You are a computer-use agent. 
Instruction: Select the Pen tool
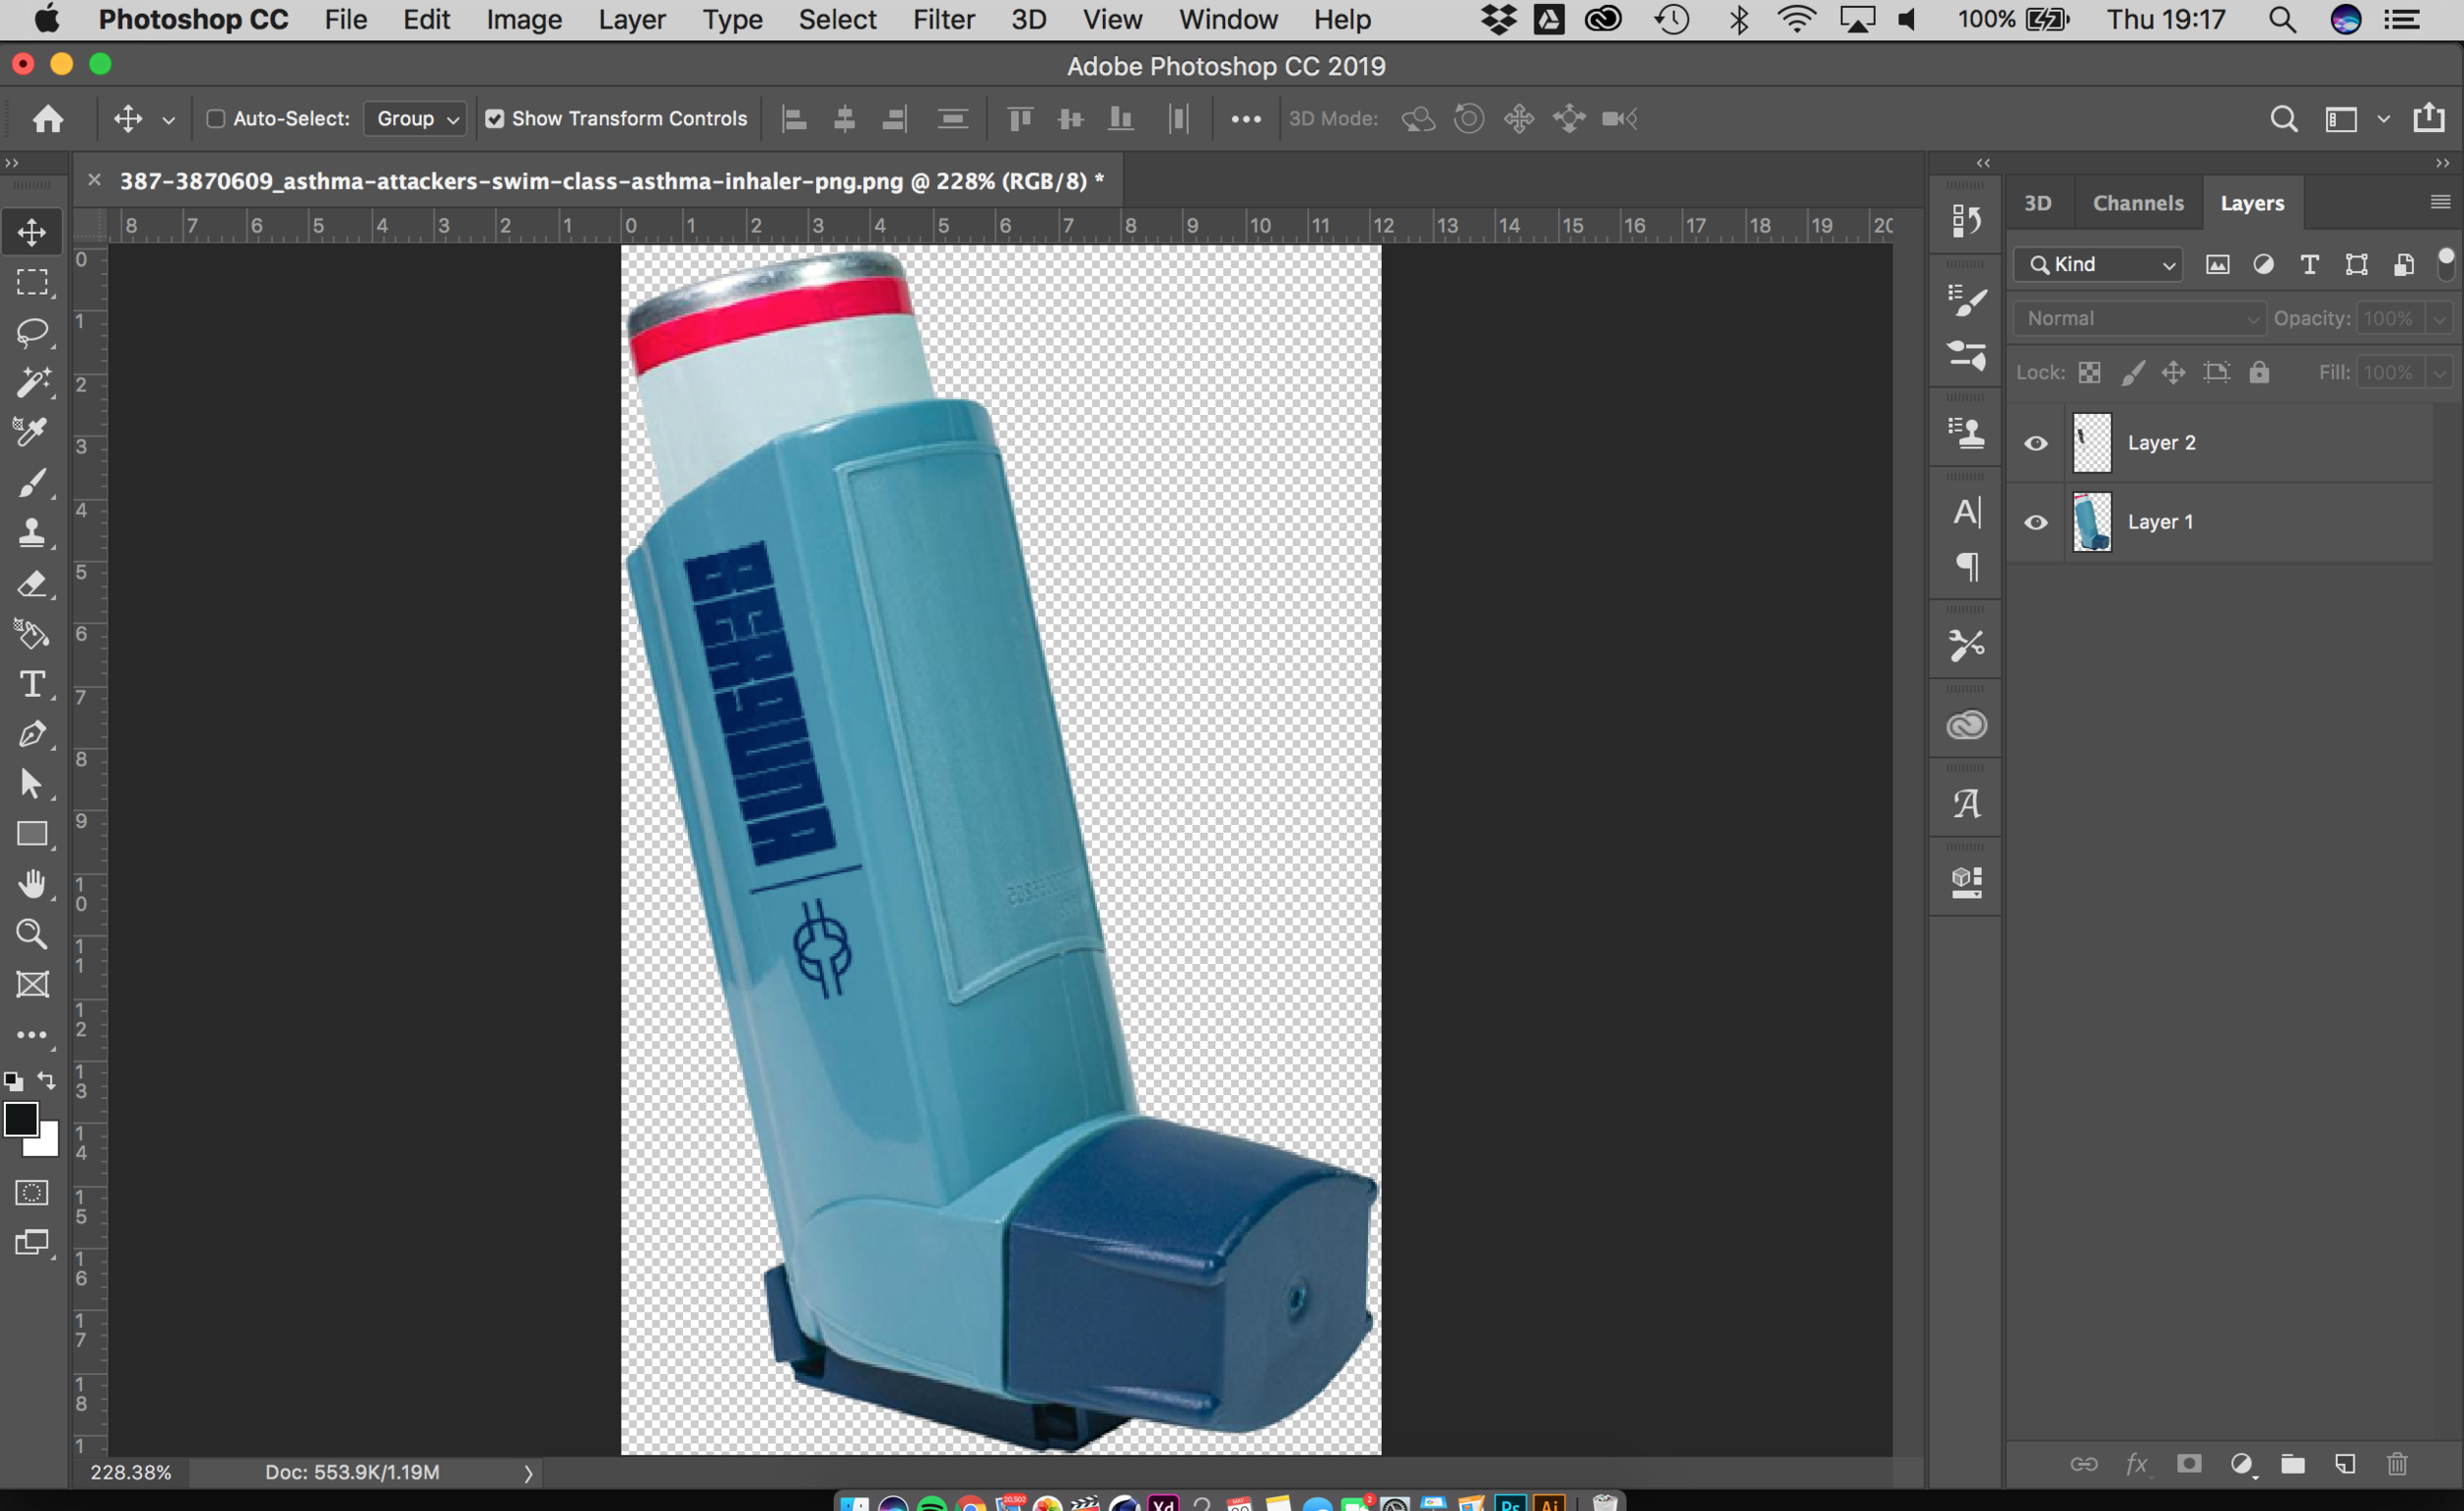[32, 734]
